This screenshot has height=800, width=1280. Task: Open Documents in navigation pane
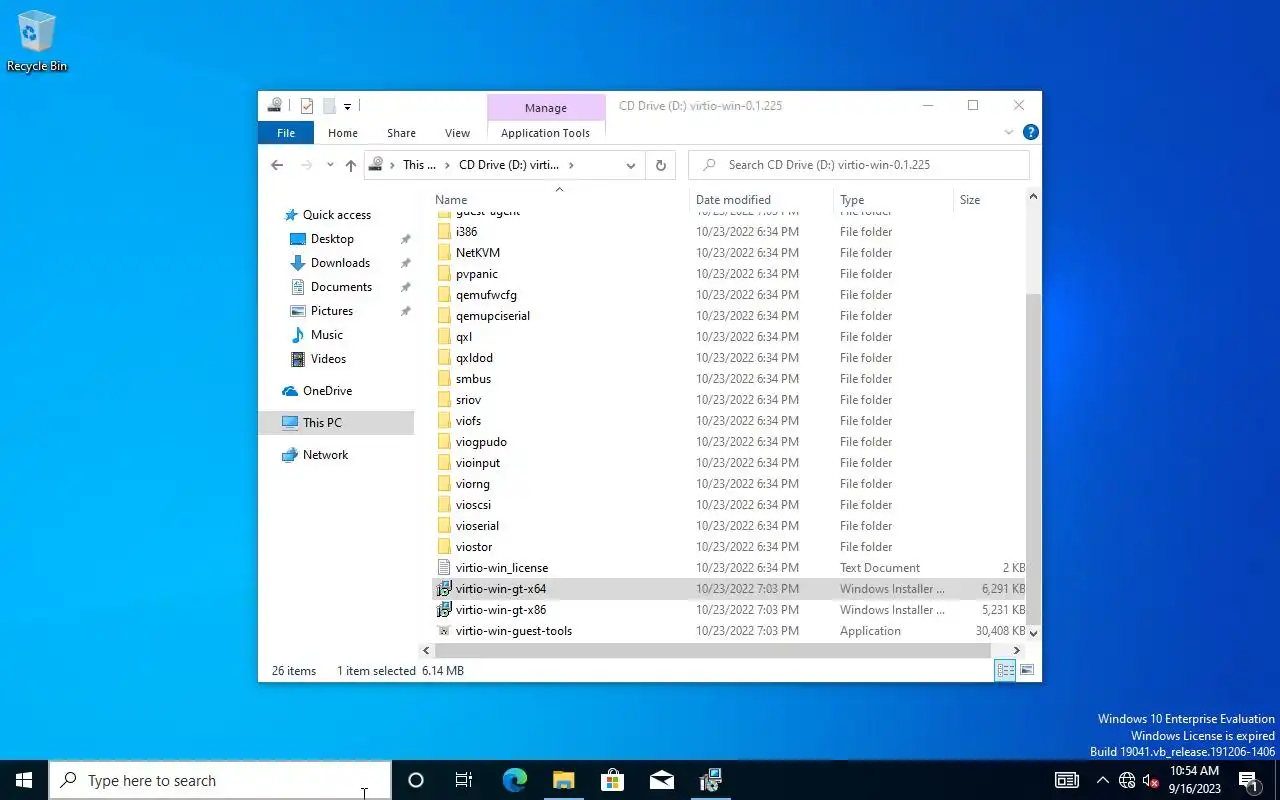pyautogui.click(x=341, y=287)
